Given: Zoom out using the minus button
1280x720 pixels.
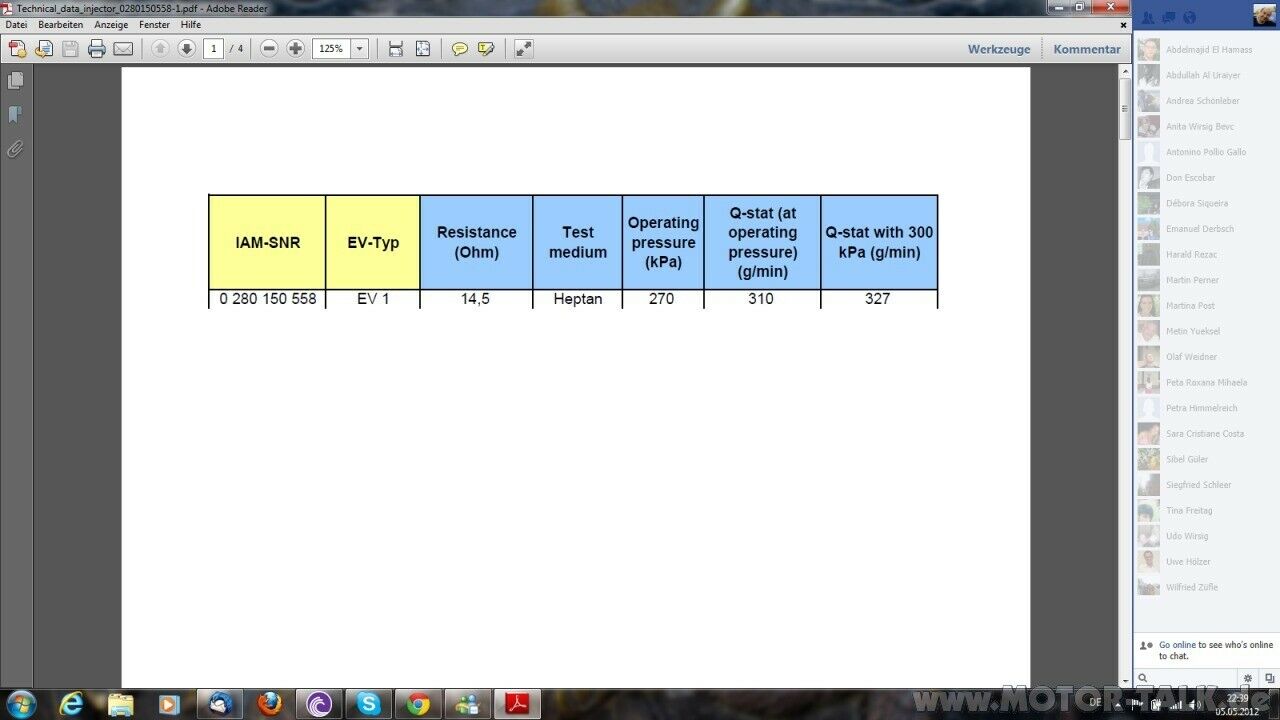Looking at the screenshot, I should click(x=269, y=49).
